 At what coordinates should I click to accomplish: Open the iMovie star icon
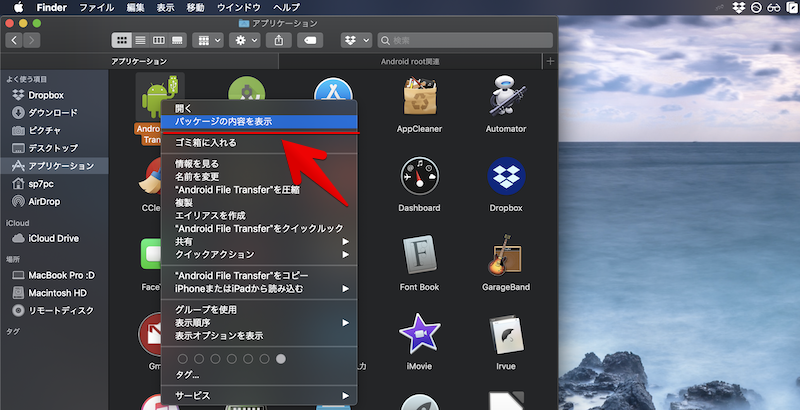pos(419,336)
